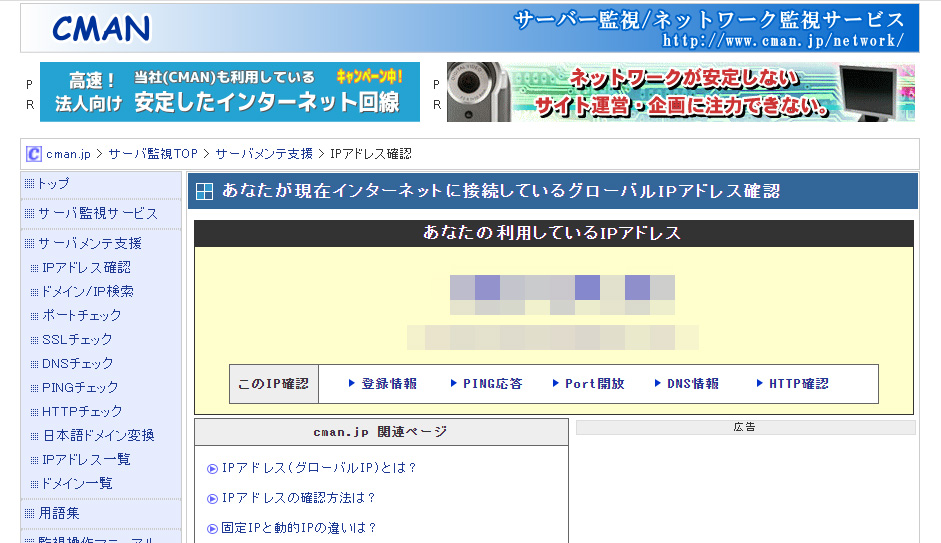Open サーバメンテ支援 in the sidebar

click(x=90, y=244)
